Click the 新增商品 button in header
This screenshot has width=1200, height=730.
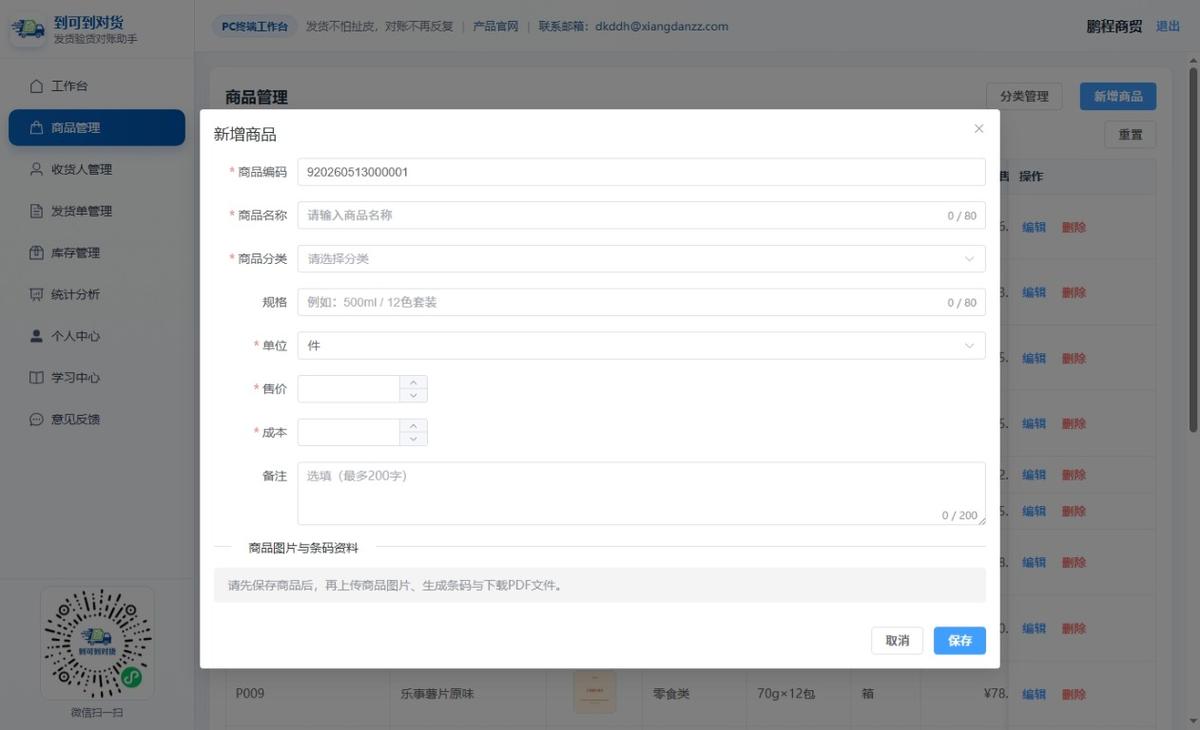[1118, 96]
